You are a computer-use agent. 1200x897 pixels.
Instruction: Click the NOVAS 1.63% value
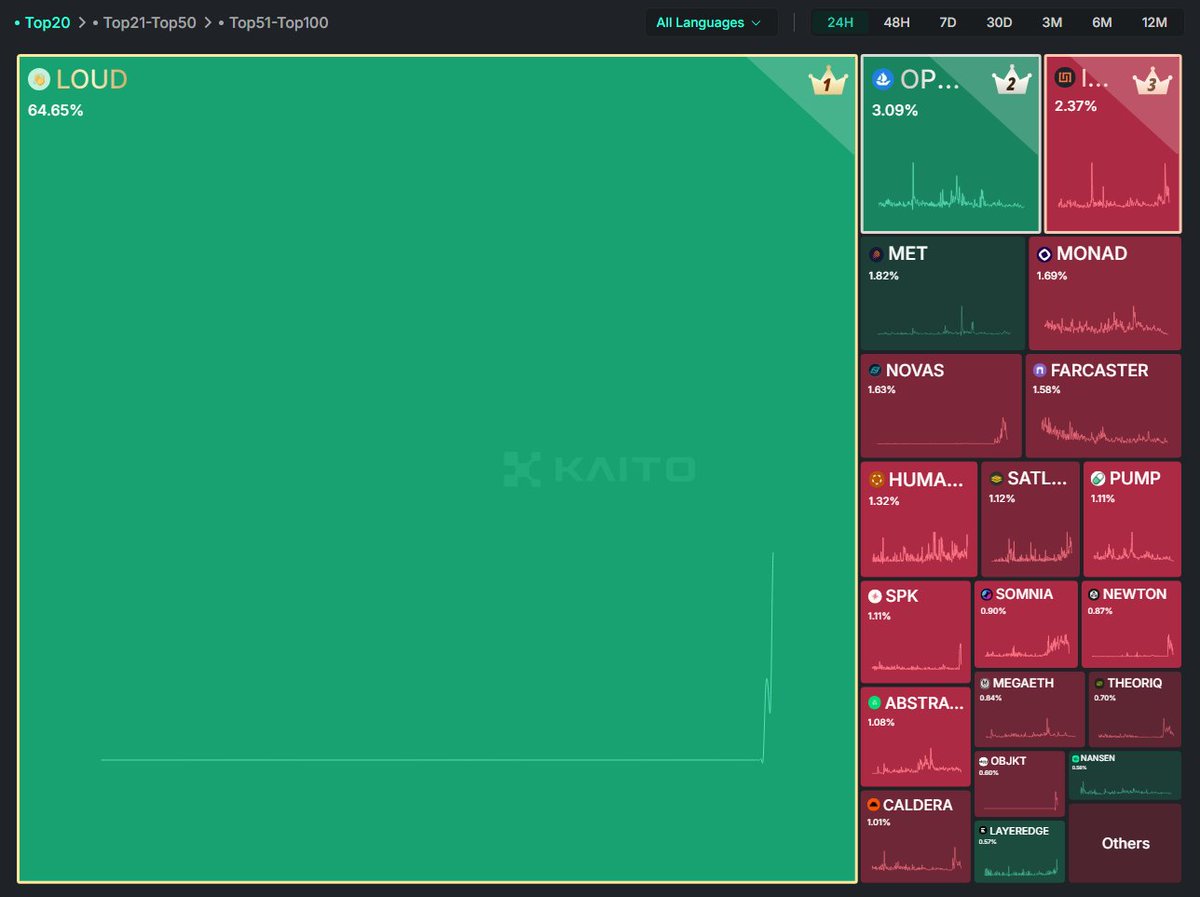point(882,390)
